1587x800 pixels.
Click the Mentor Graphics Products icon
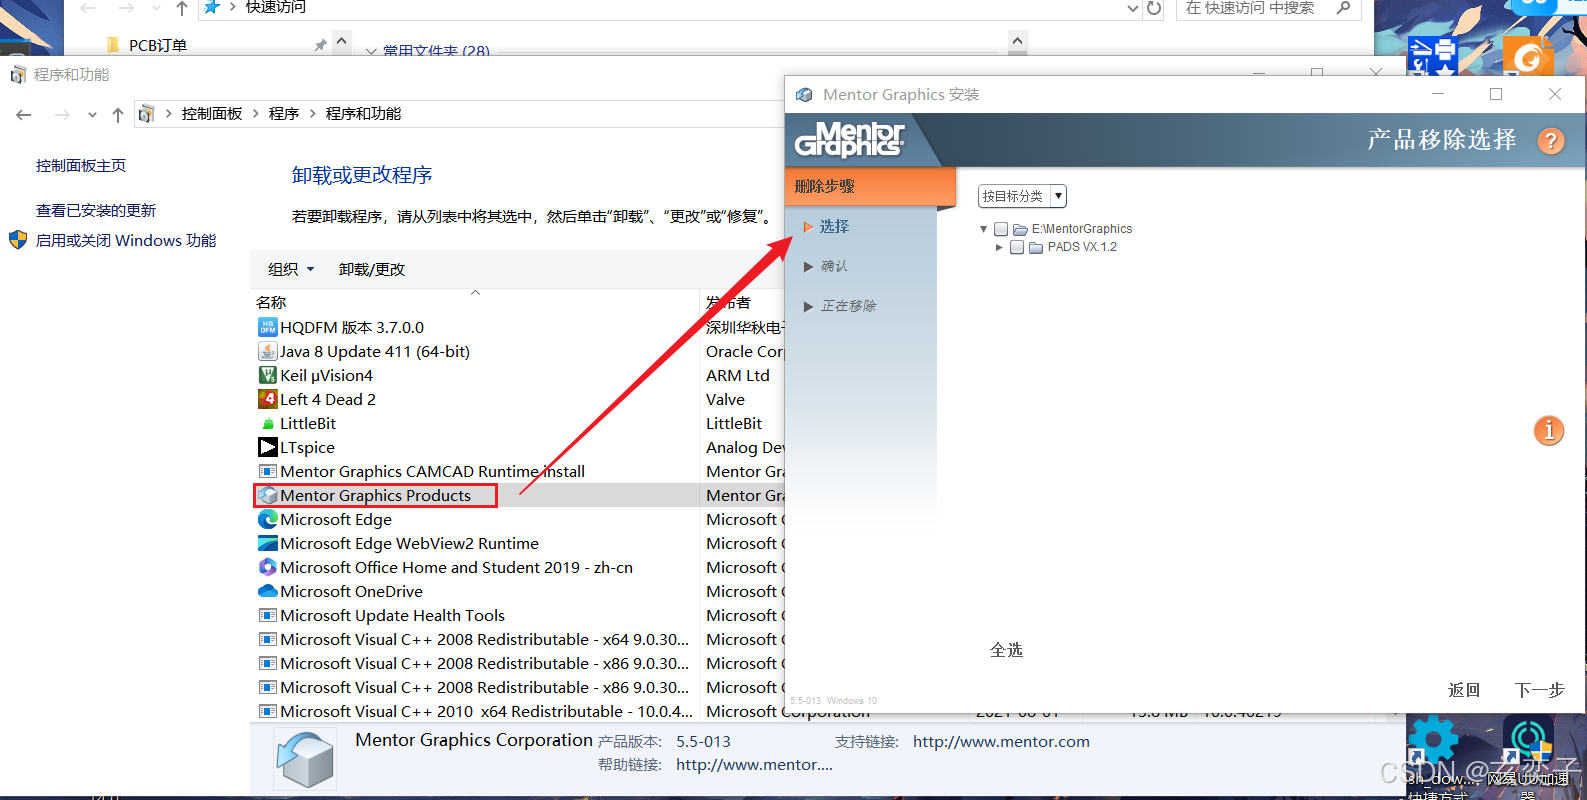pyautogui.click(x=267, y=495)
